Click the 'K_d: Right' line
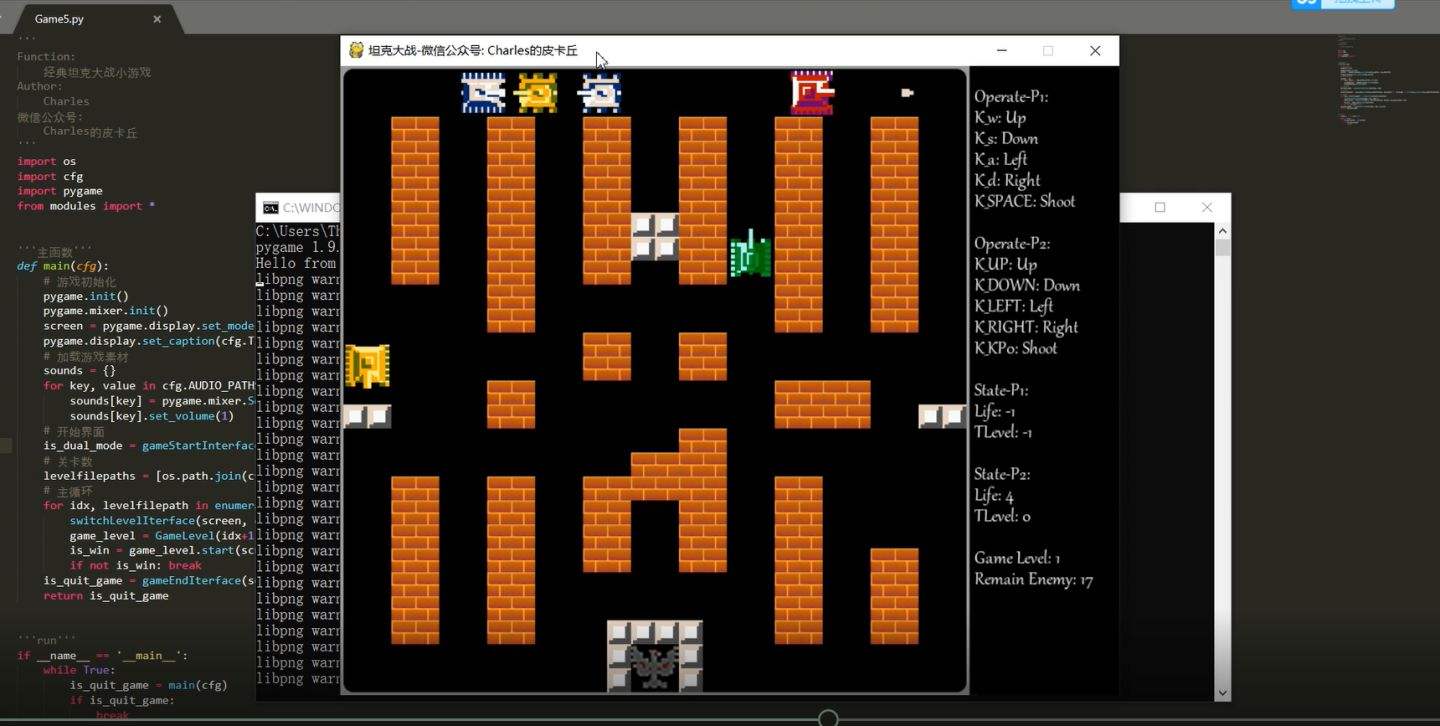The width and height of the screenshot is (1440, 726). point(1008,180)
